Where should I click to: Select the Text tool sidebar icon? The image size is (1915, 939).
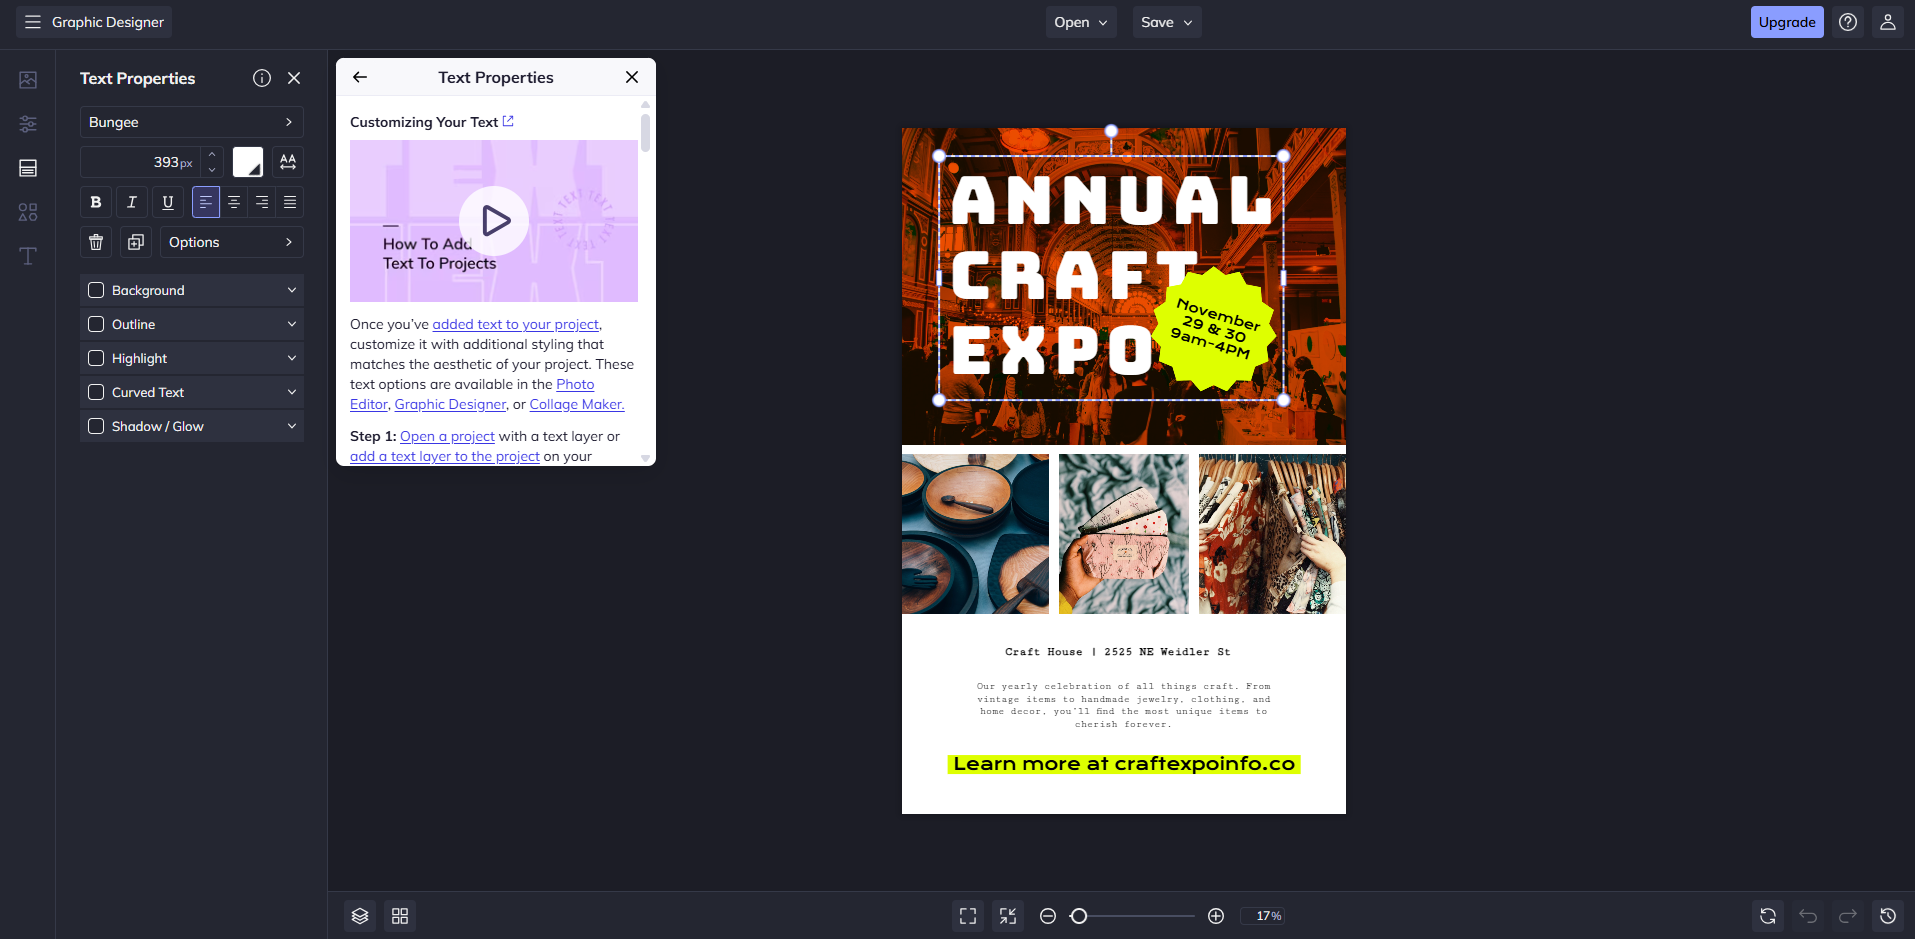tap(28, 256)
